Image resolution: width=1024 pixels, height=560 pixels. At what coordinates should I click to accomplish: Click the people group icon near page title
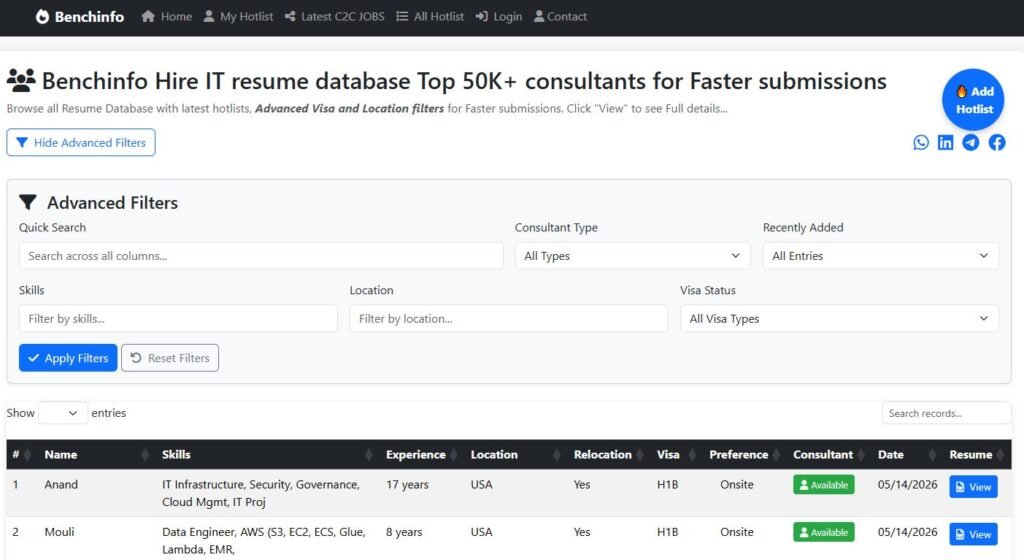pos(21,80)
